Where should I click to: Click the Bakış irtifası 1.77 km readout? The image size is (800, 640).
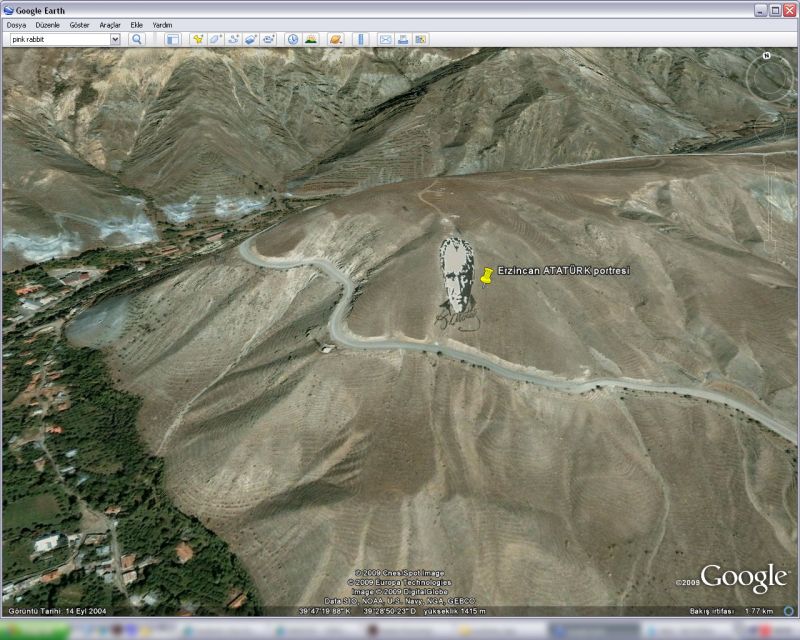(x=731, y=611)
